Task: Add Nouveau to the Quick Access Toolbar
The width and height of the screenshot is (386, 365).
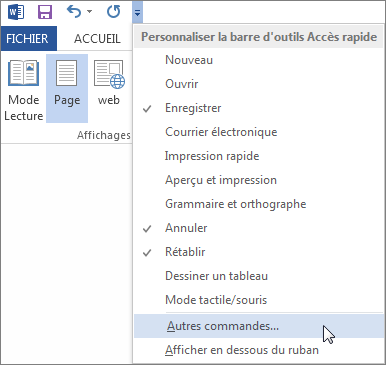Action: tap(258, 60)
